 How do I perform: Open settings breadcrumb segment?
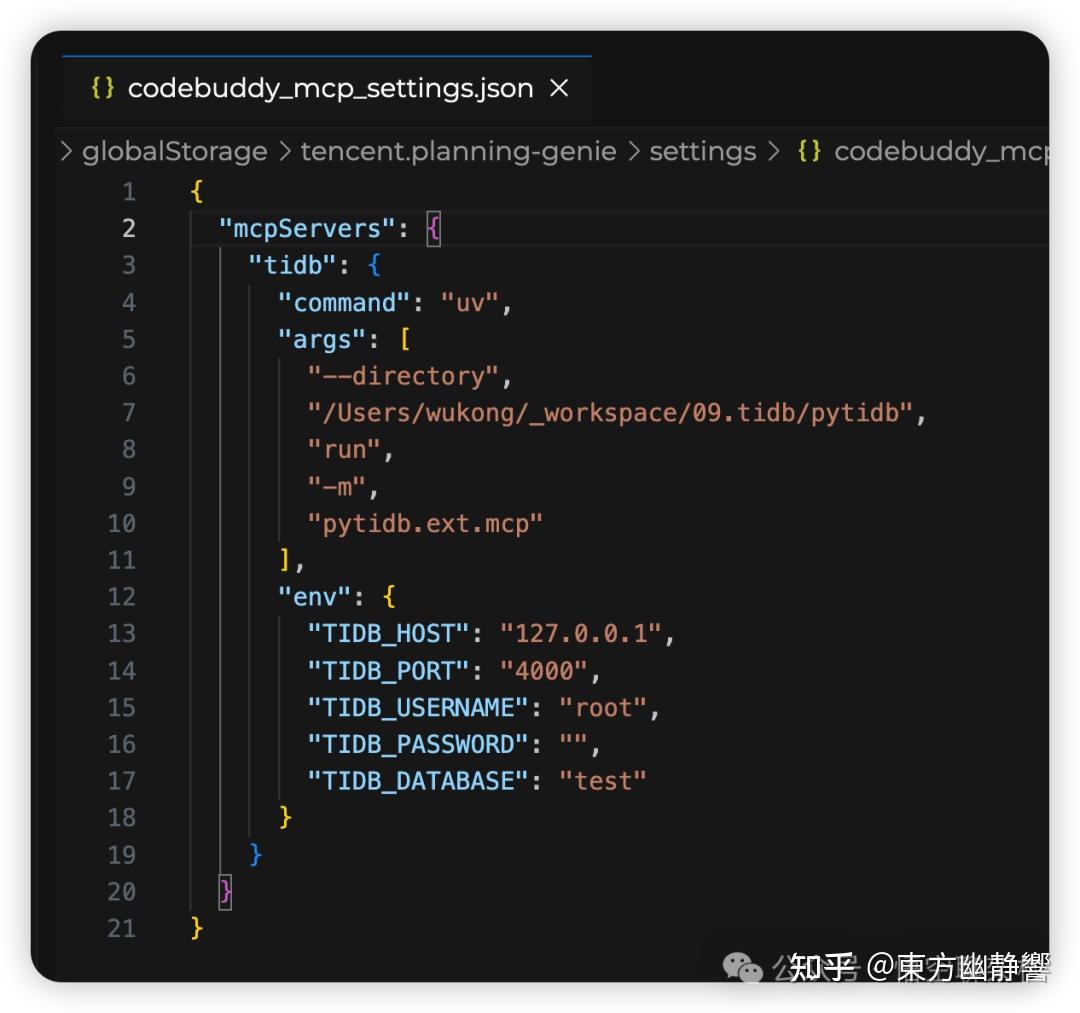(x=703, y=151)
